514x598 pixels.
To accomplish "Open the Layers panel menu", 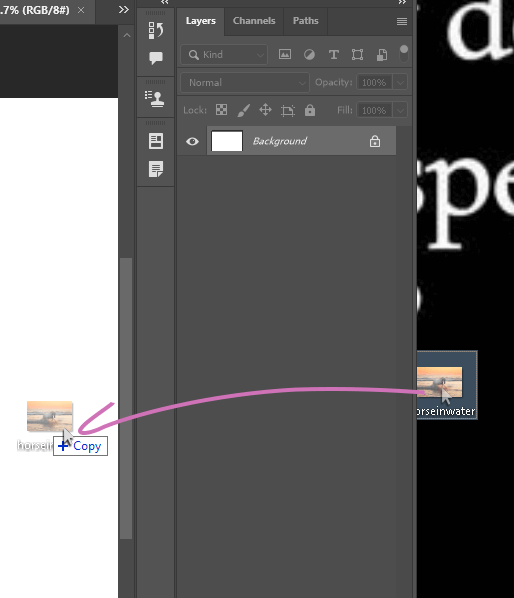I will pyautogui.click(x=402, y=21).
